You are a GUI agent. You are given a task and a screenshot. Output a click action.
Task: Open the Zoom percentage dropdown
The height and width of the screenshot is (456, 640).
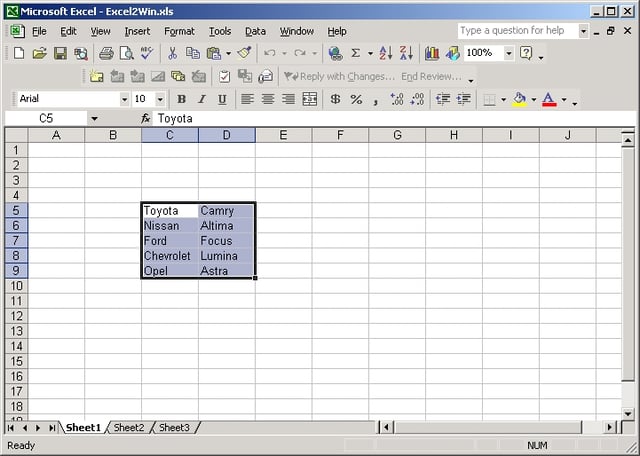tap(509, 53)
